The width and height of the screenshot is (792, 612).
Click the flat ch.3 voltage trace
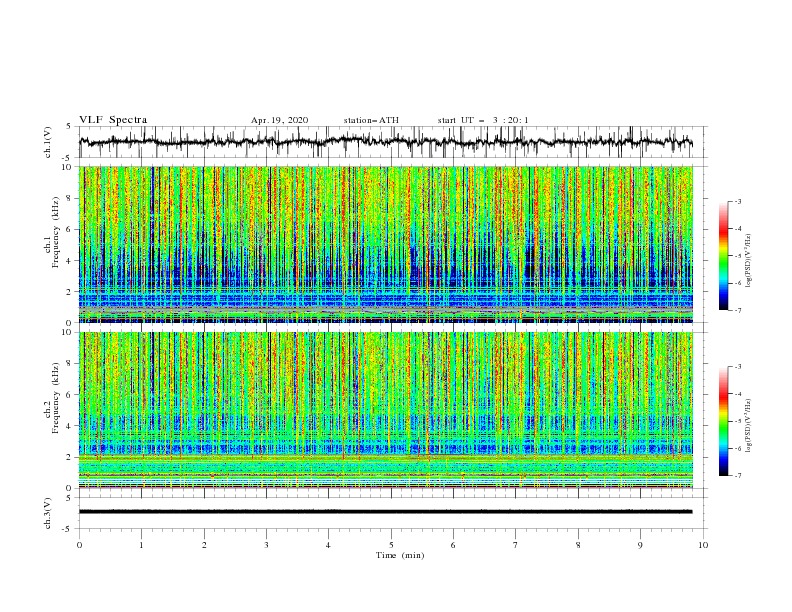coord(385,512)
